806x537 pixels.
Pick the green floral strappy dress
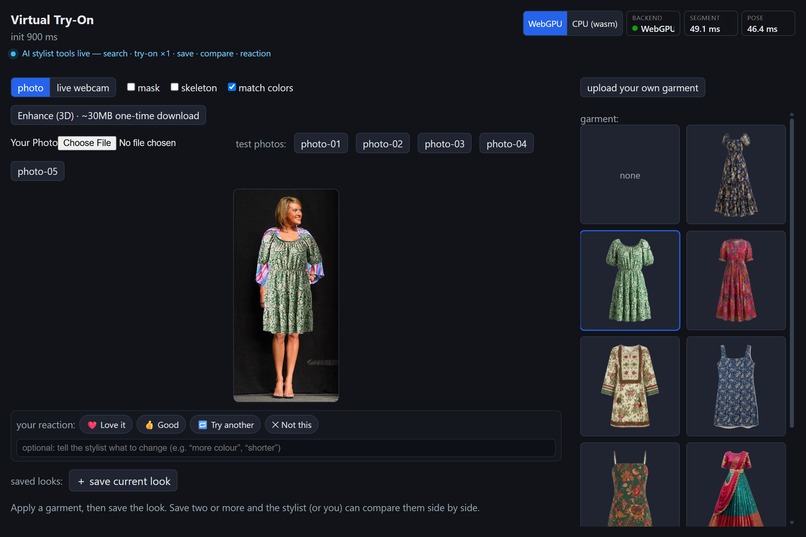[x=630, y=485]
